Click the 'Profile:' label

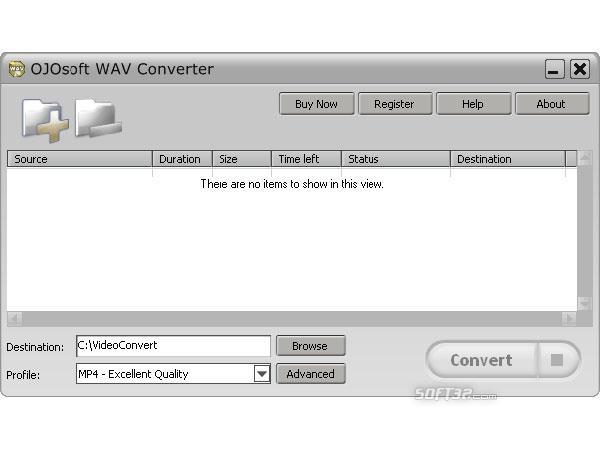coord(23,375)
